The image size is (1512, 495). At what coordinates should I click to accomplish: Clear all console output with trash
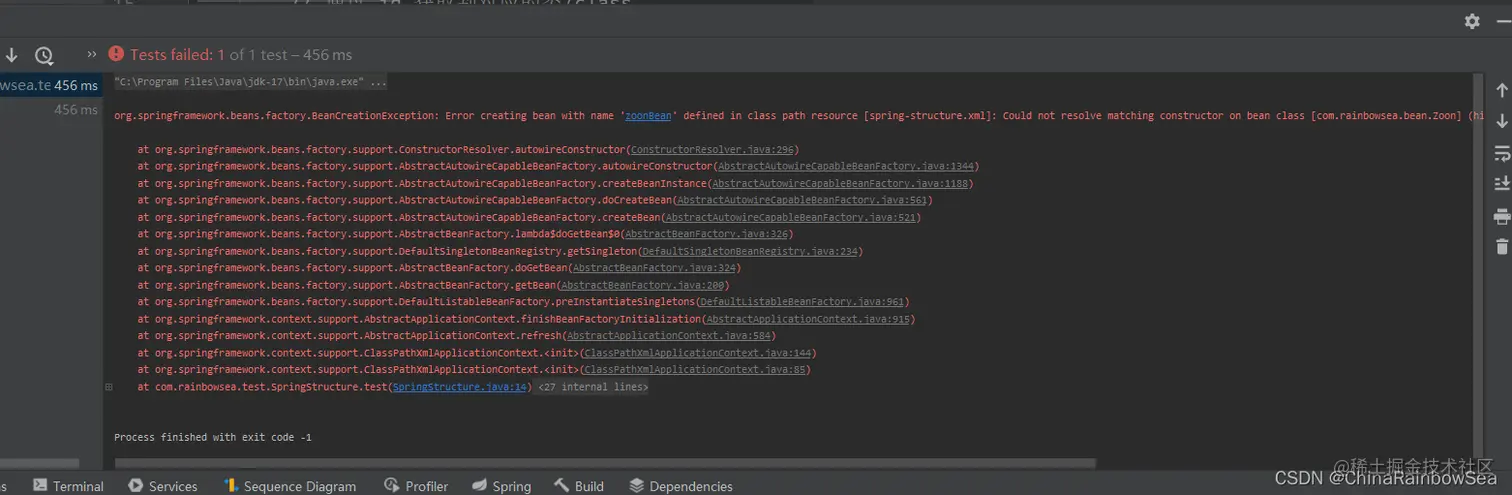click(x=1501, y=246)
